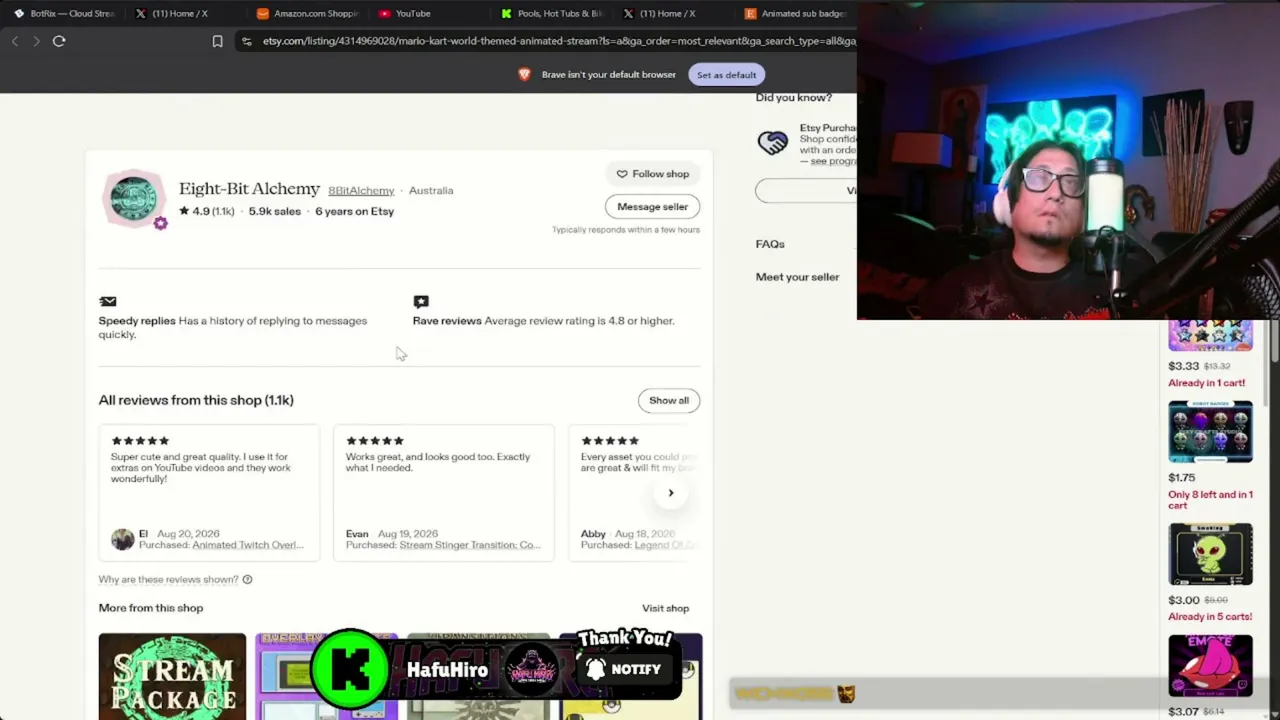Click the browser forward arrow
The image size is (1280, 720).
tap(36, 41)
